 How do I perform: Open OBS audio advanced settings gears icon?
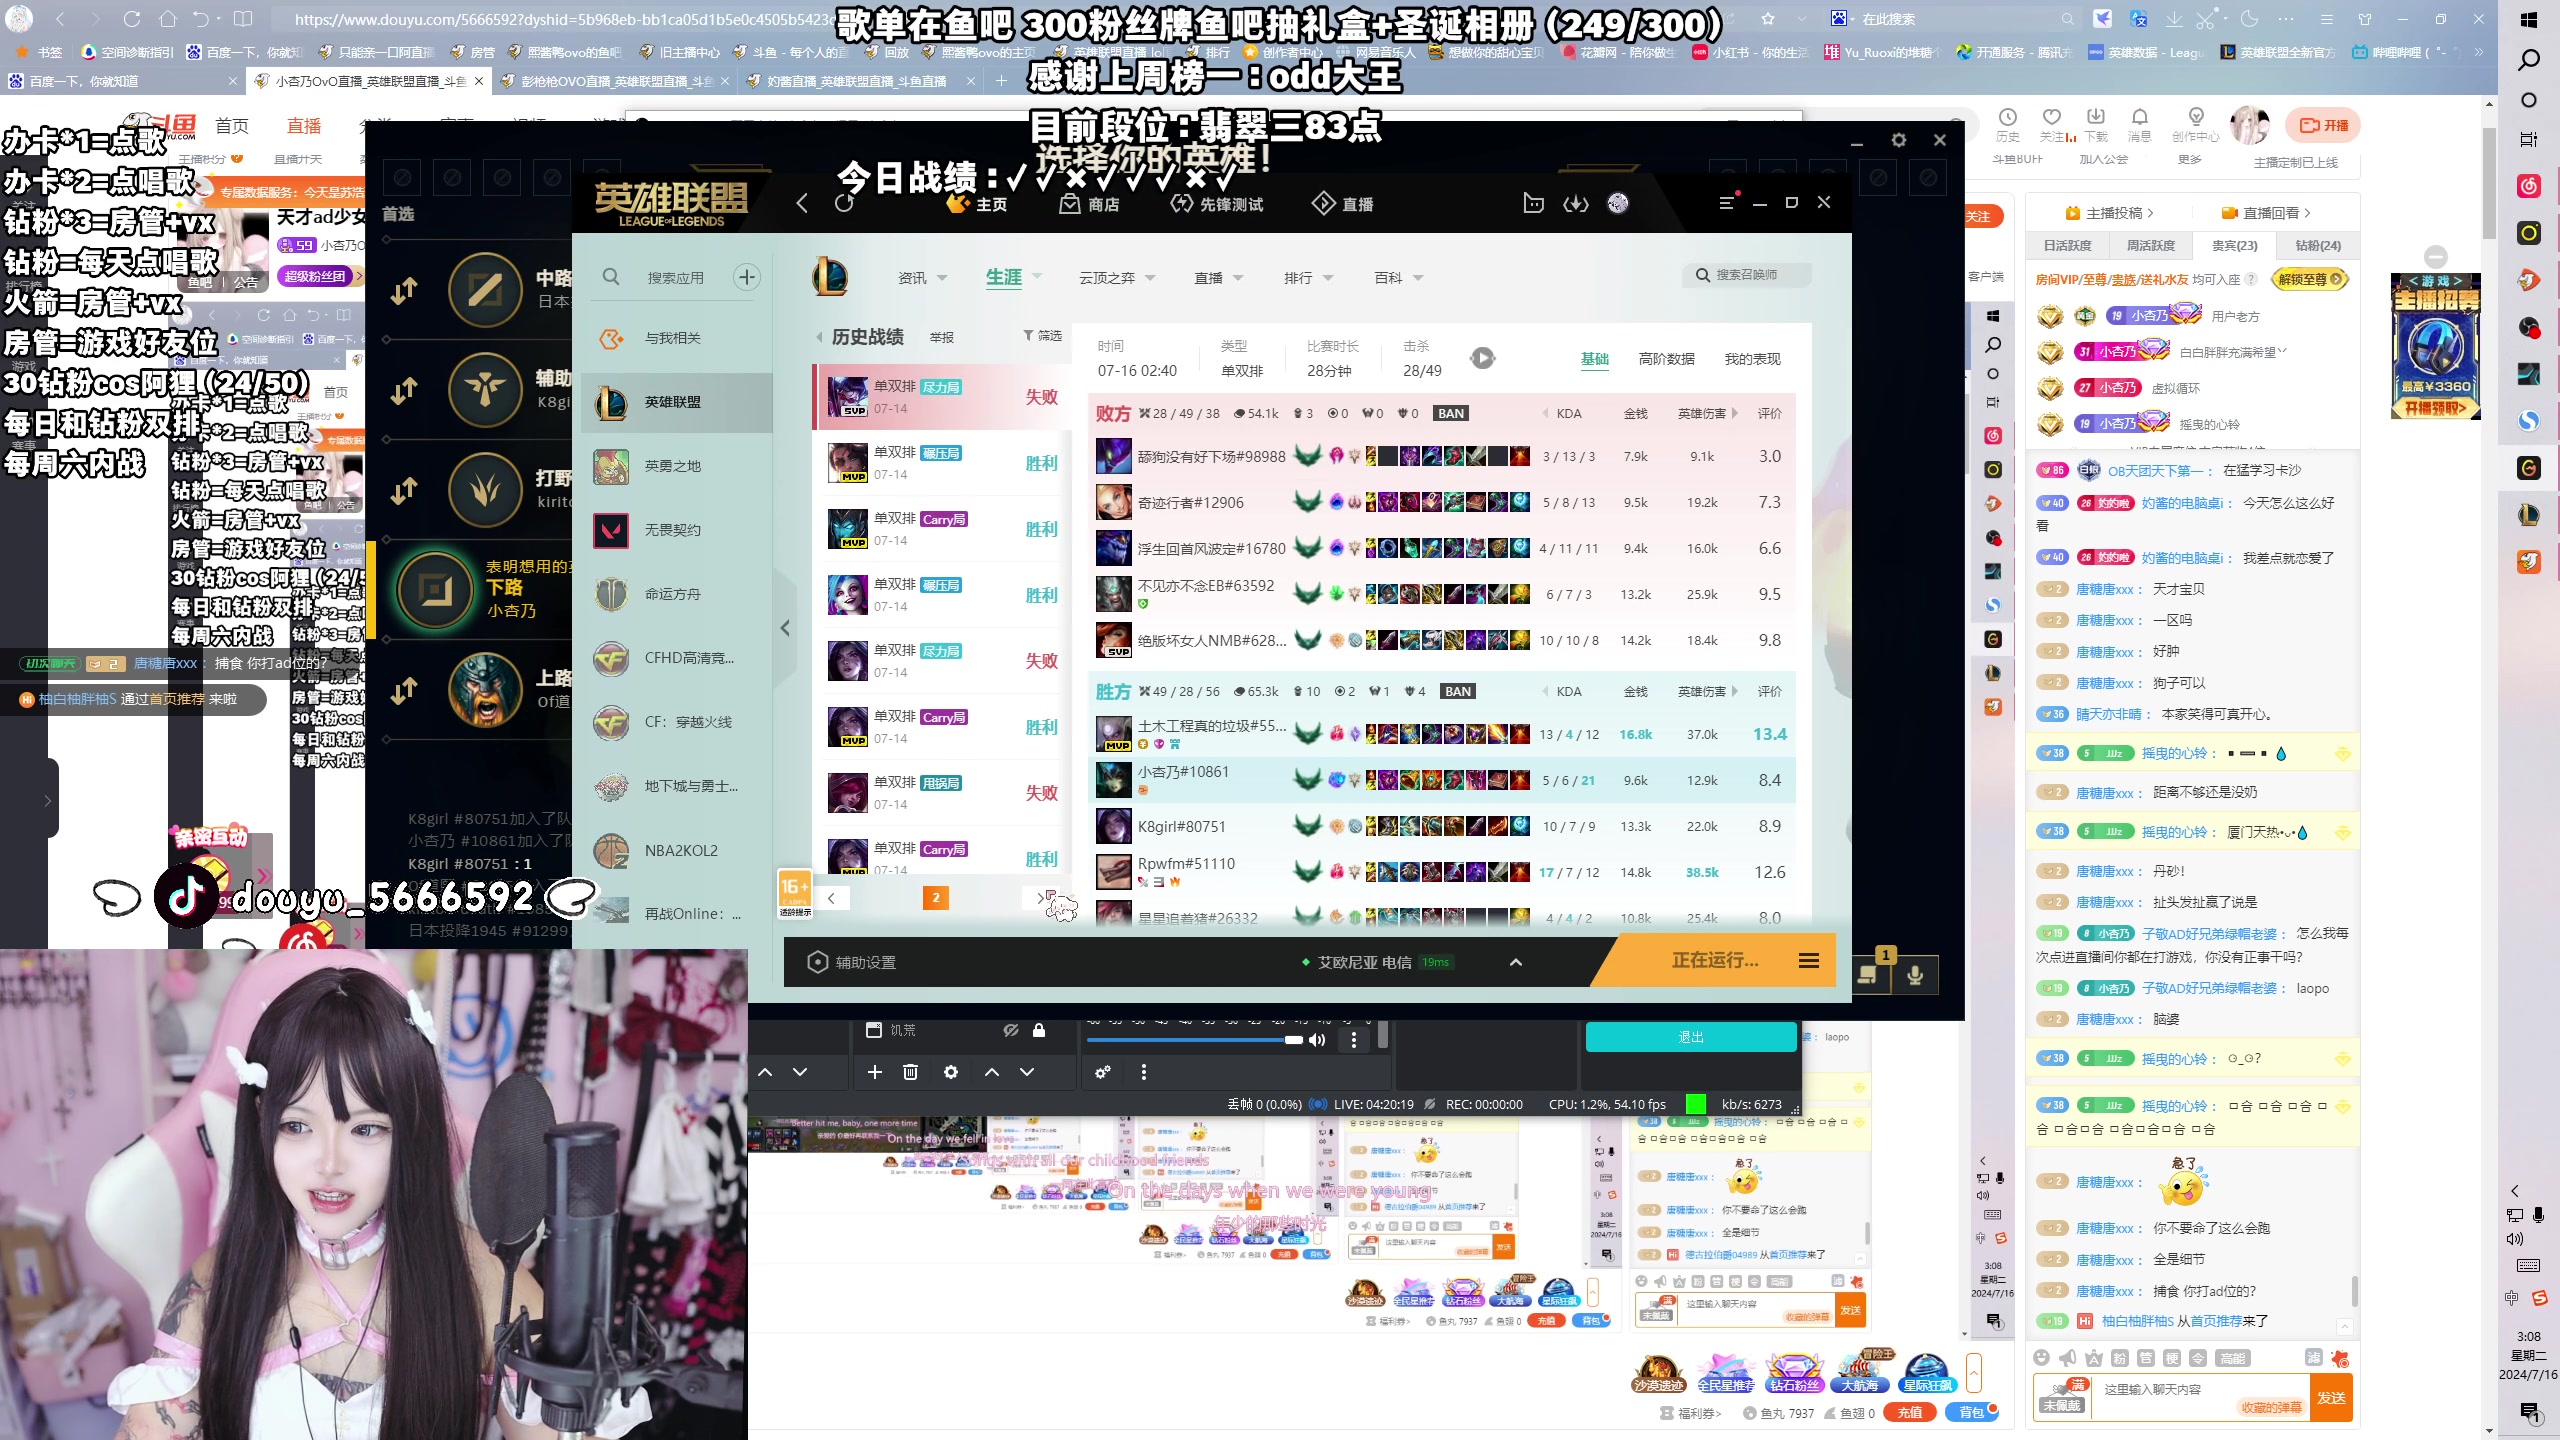click(1103, 1072)
